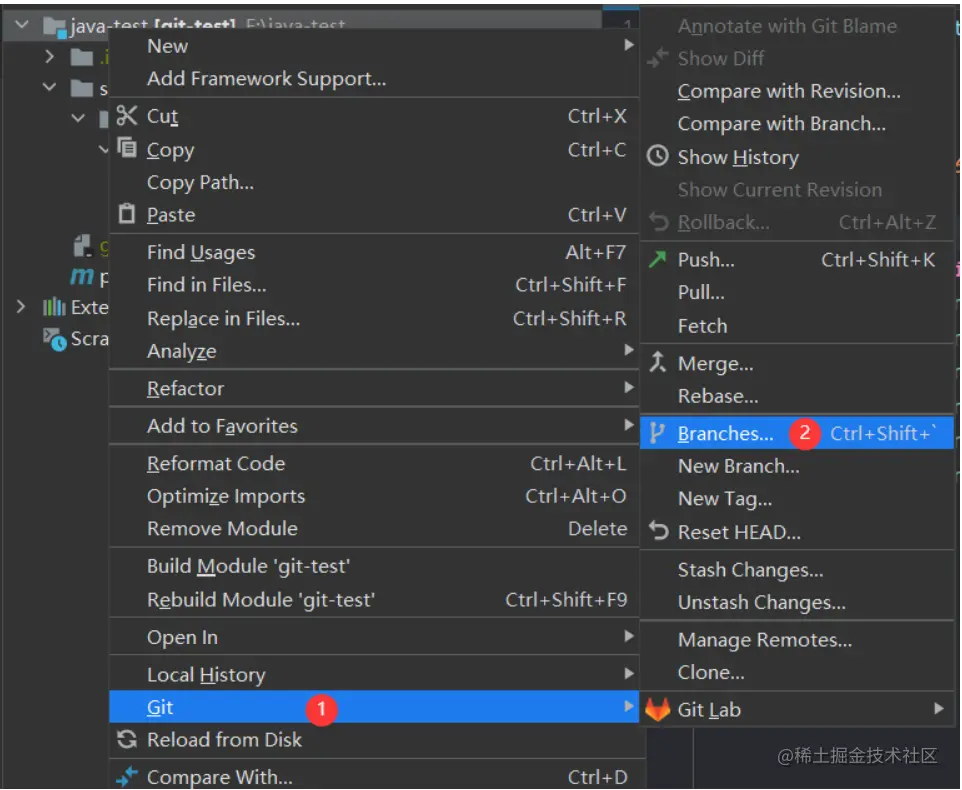Click the Maven m file icon
This screenshot has height=790, width=962.
click(x=82, y=277)
